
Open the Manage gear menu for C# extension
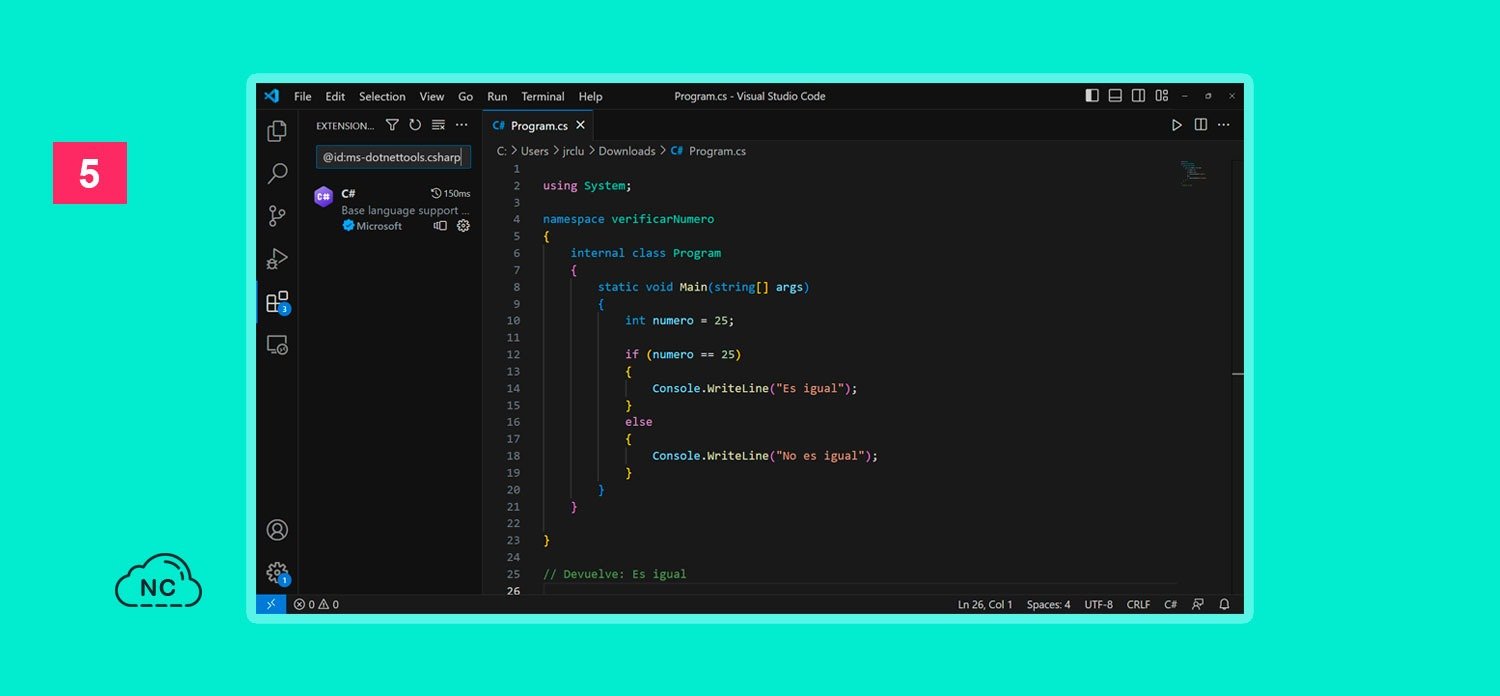tap(463, 226)
